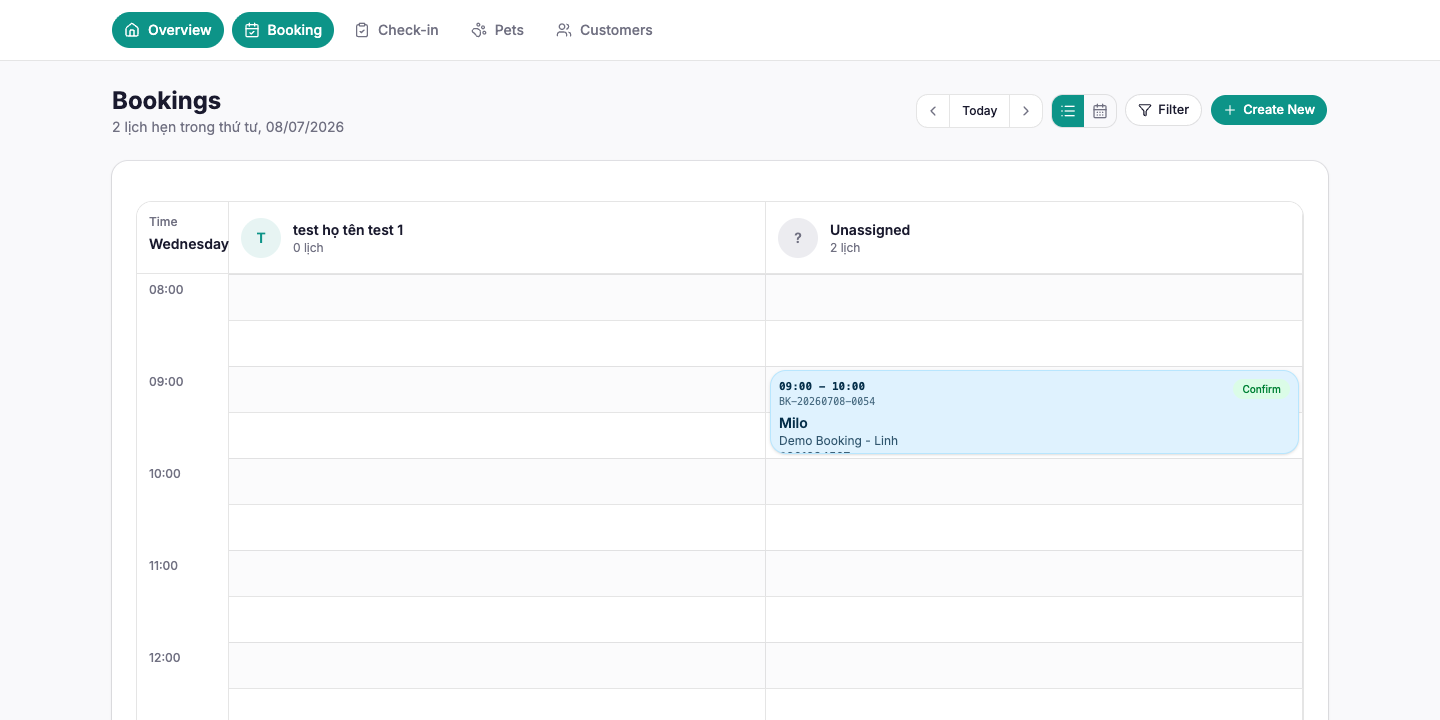Click the "2 lịch" count under Unassigned
Viewport: 1440px width, 720px height.
845,248
